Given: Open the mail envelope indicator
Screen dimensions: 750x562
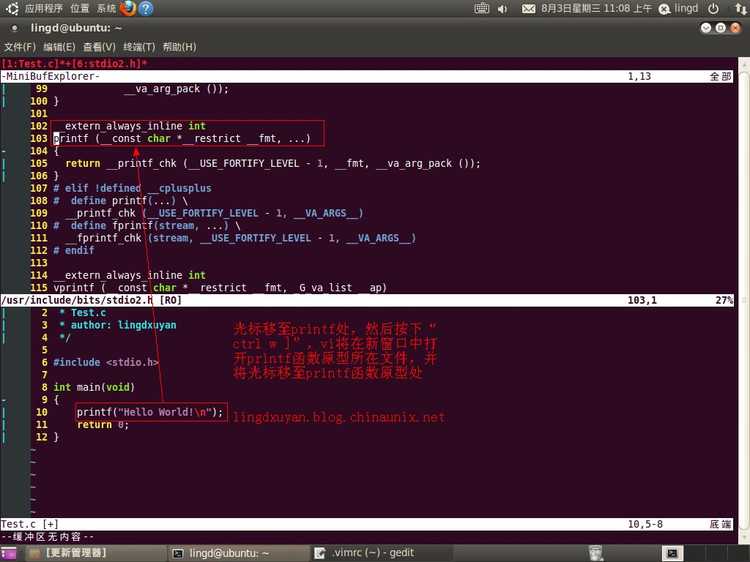Looking at the screenshot, I should click(x=528, y=9).
